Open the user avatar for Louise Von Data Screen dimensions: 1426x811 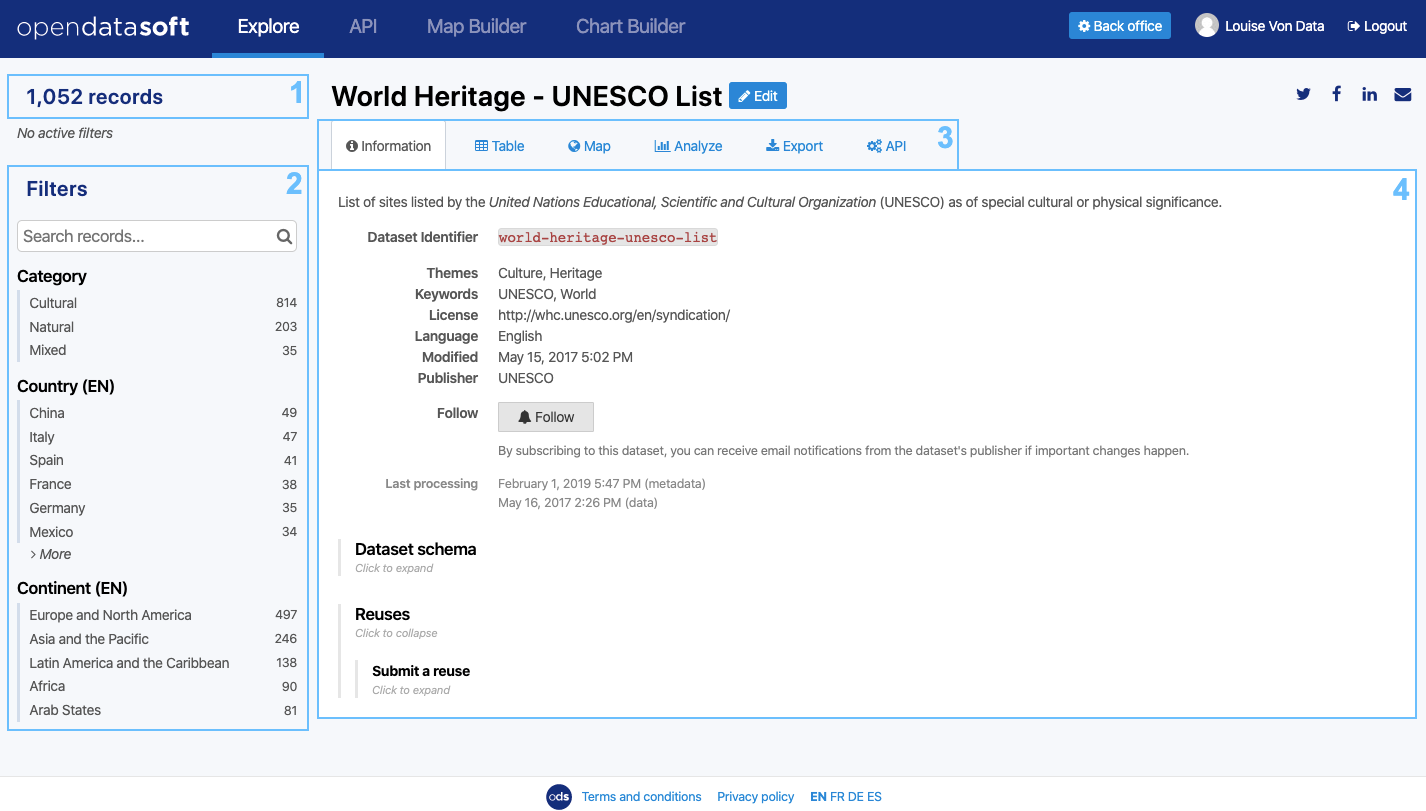(1206, 26)
